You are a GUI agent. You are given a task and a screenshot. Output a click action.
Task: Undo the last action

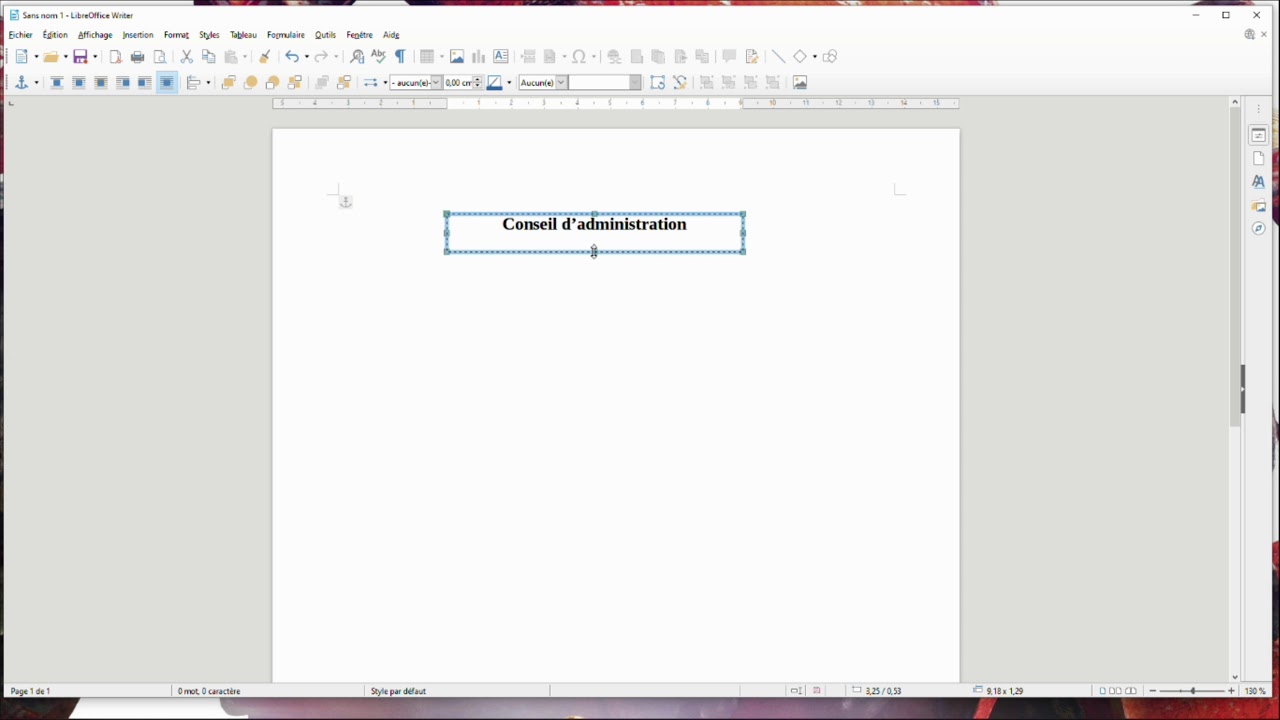click(x=291, y=57)
